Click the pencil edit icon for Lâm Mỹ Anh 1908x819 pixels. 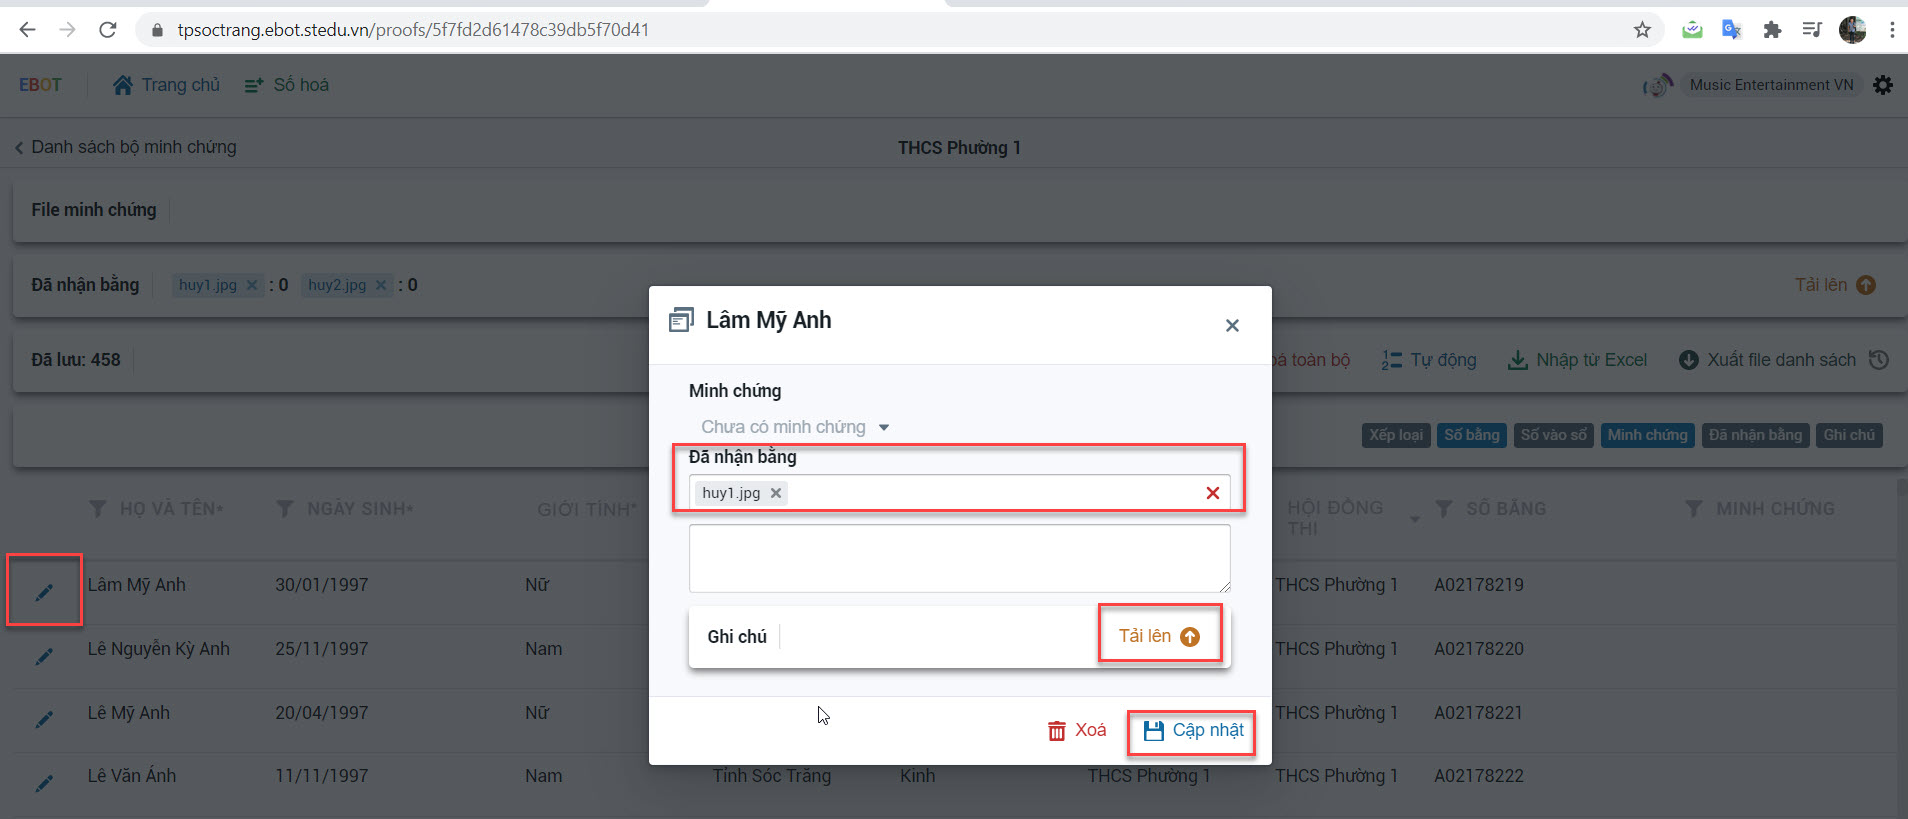point(44,592)
